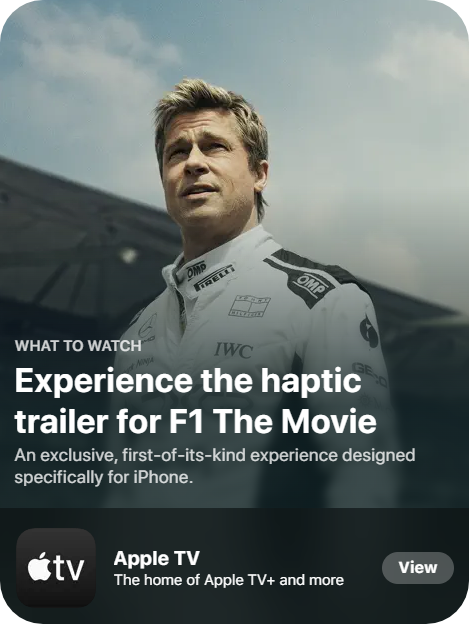
Task: Open the Apple TV app icon
Action: [56, 567]
